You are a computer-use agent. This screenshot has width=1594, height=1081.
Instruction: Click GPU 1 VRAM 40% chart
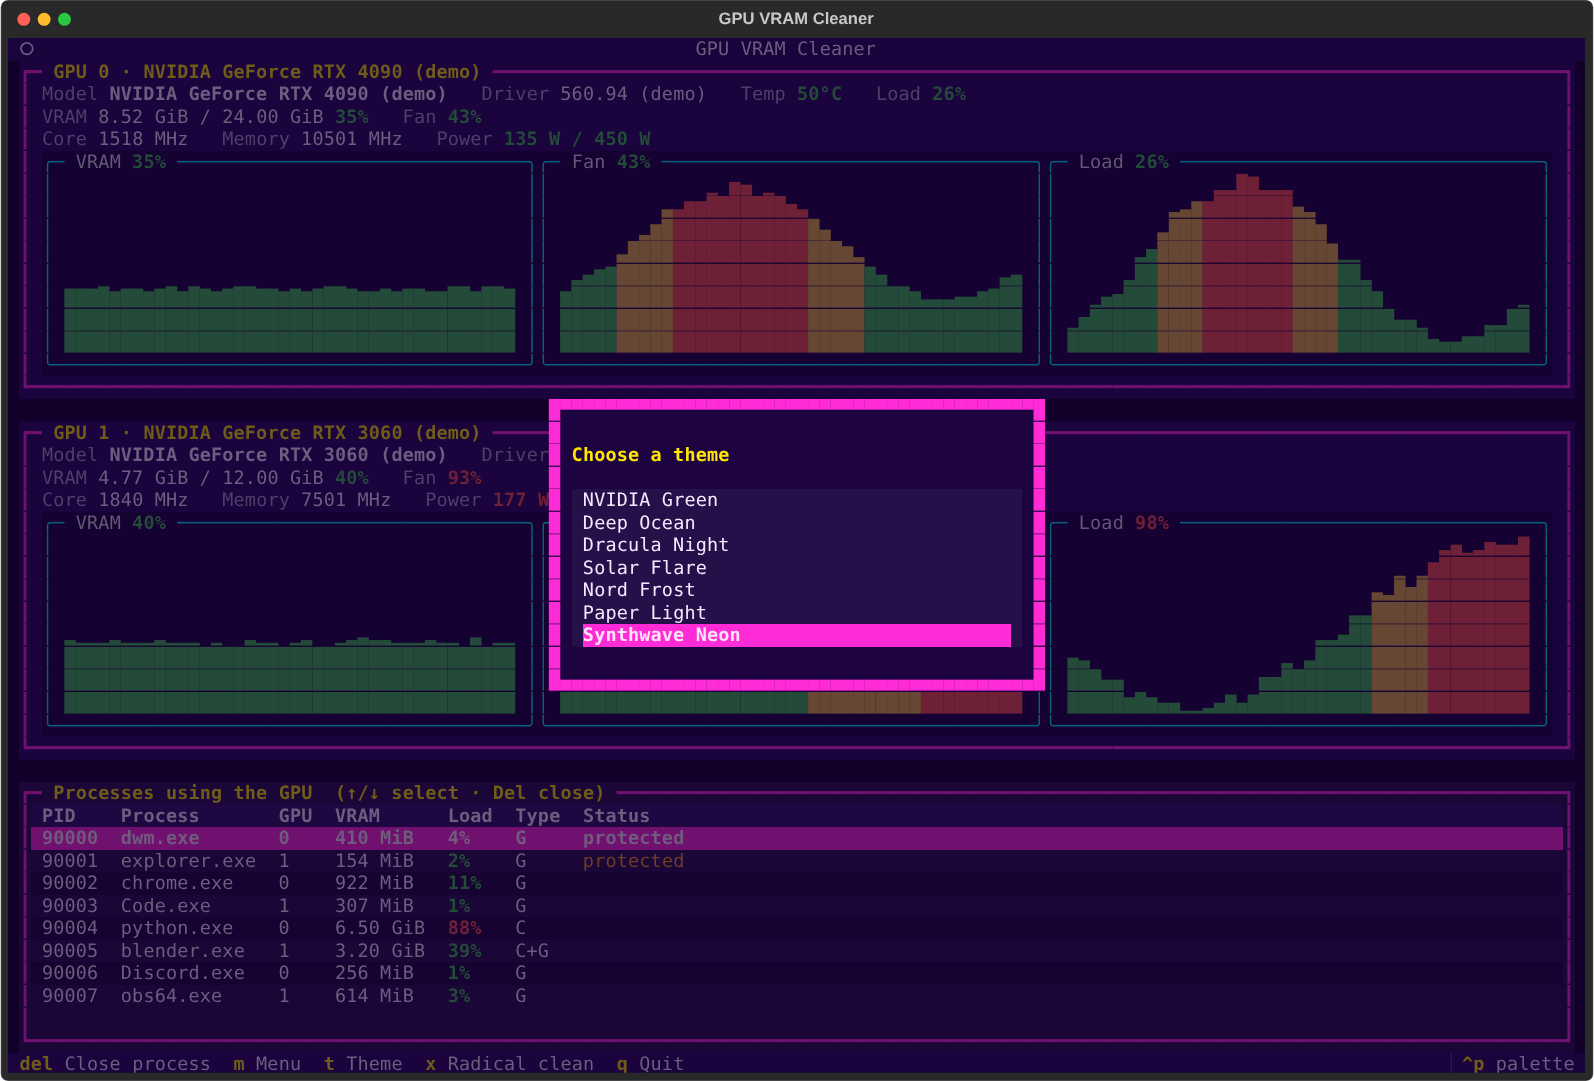(x=290, y=624)
